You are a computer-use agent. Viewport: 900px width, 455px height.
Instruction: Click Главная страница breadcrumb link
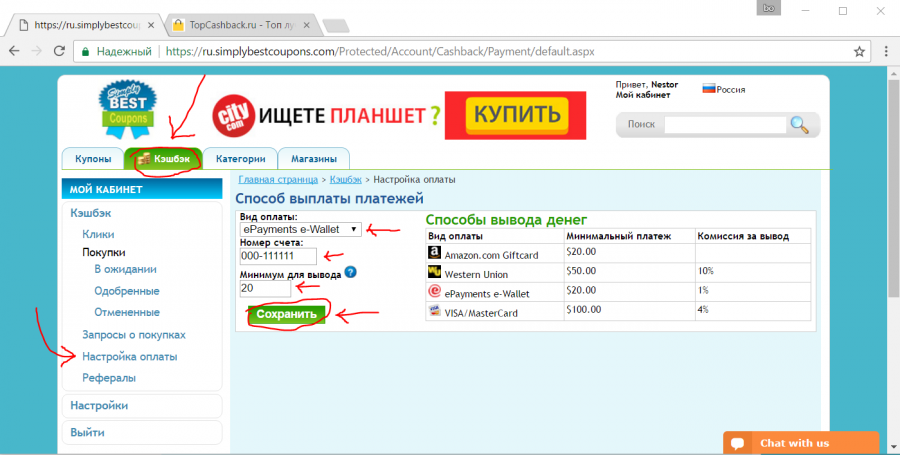coord(278,180)
